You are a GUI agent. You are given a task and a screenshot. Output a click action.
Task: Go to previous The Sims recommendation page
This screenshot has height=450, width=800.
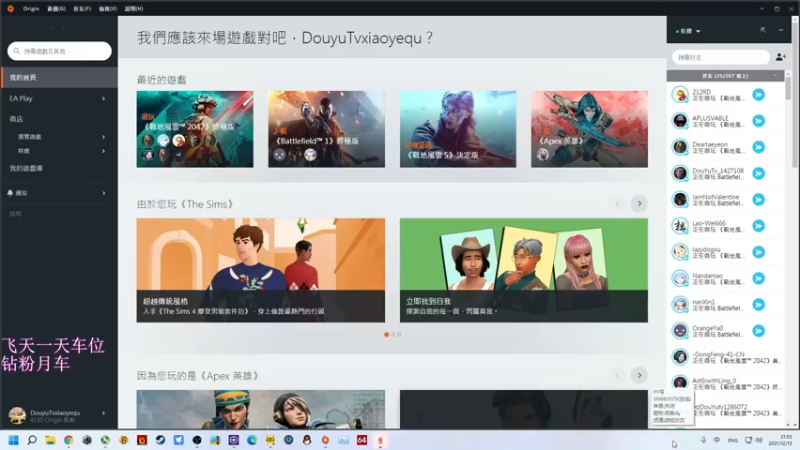(617, 204)
